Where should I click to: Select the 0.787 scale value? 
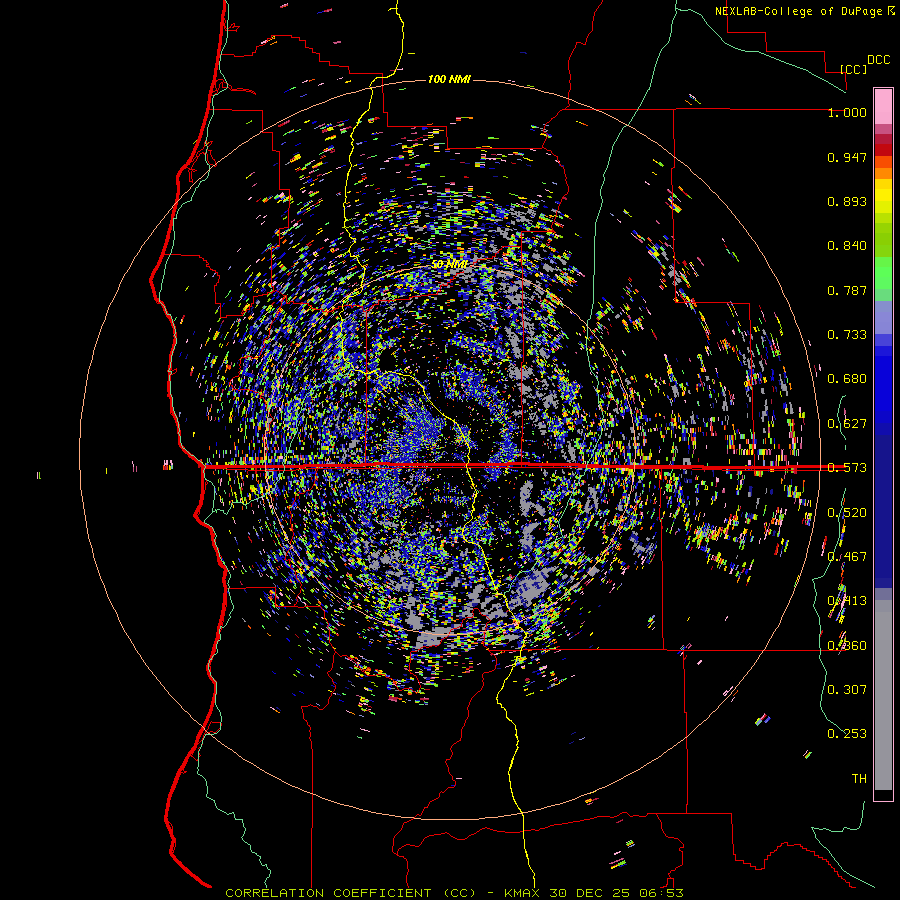847,290
